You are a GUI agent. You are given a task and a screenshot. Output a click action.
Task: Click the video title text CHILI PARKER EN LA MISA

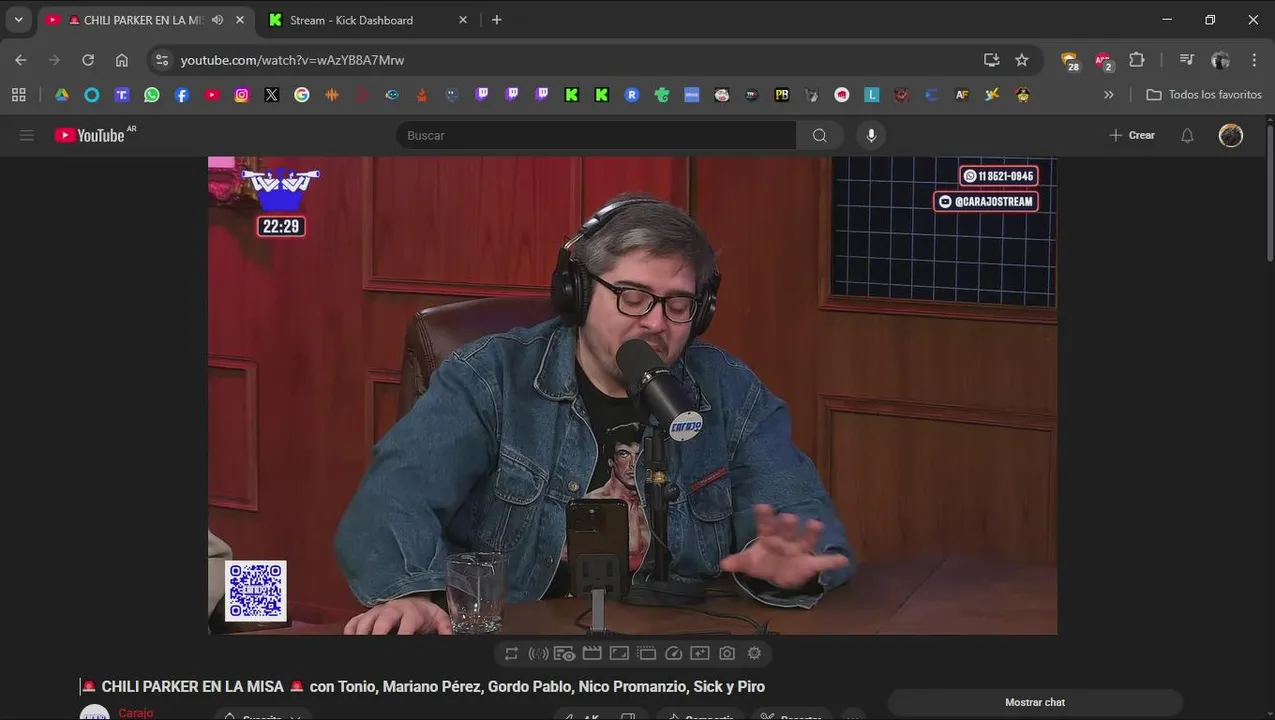click(192, 686)
